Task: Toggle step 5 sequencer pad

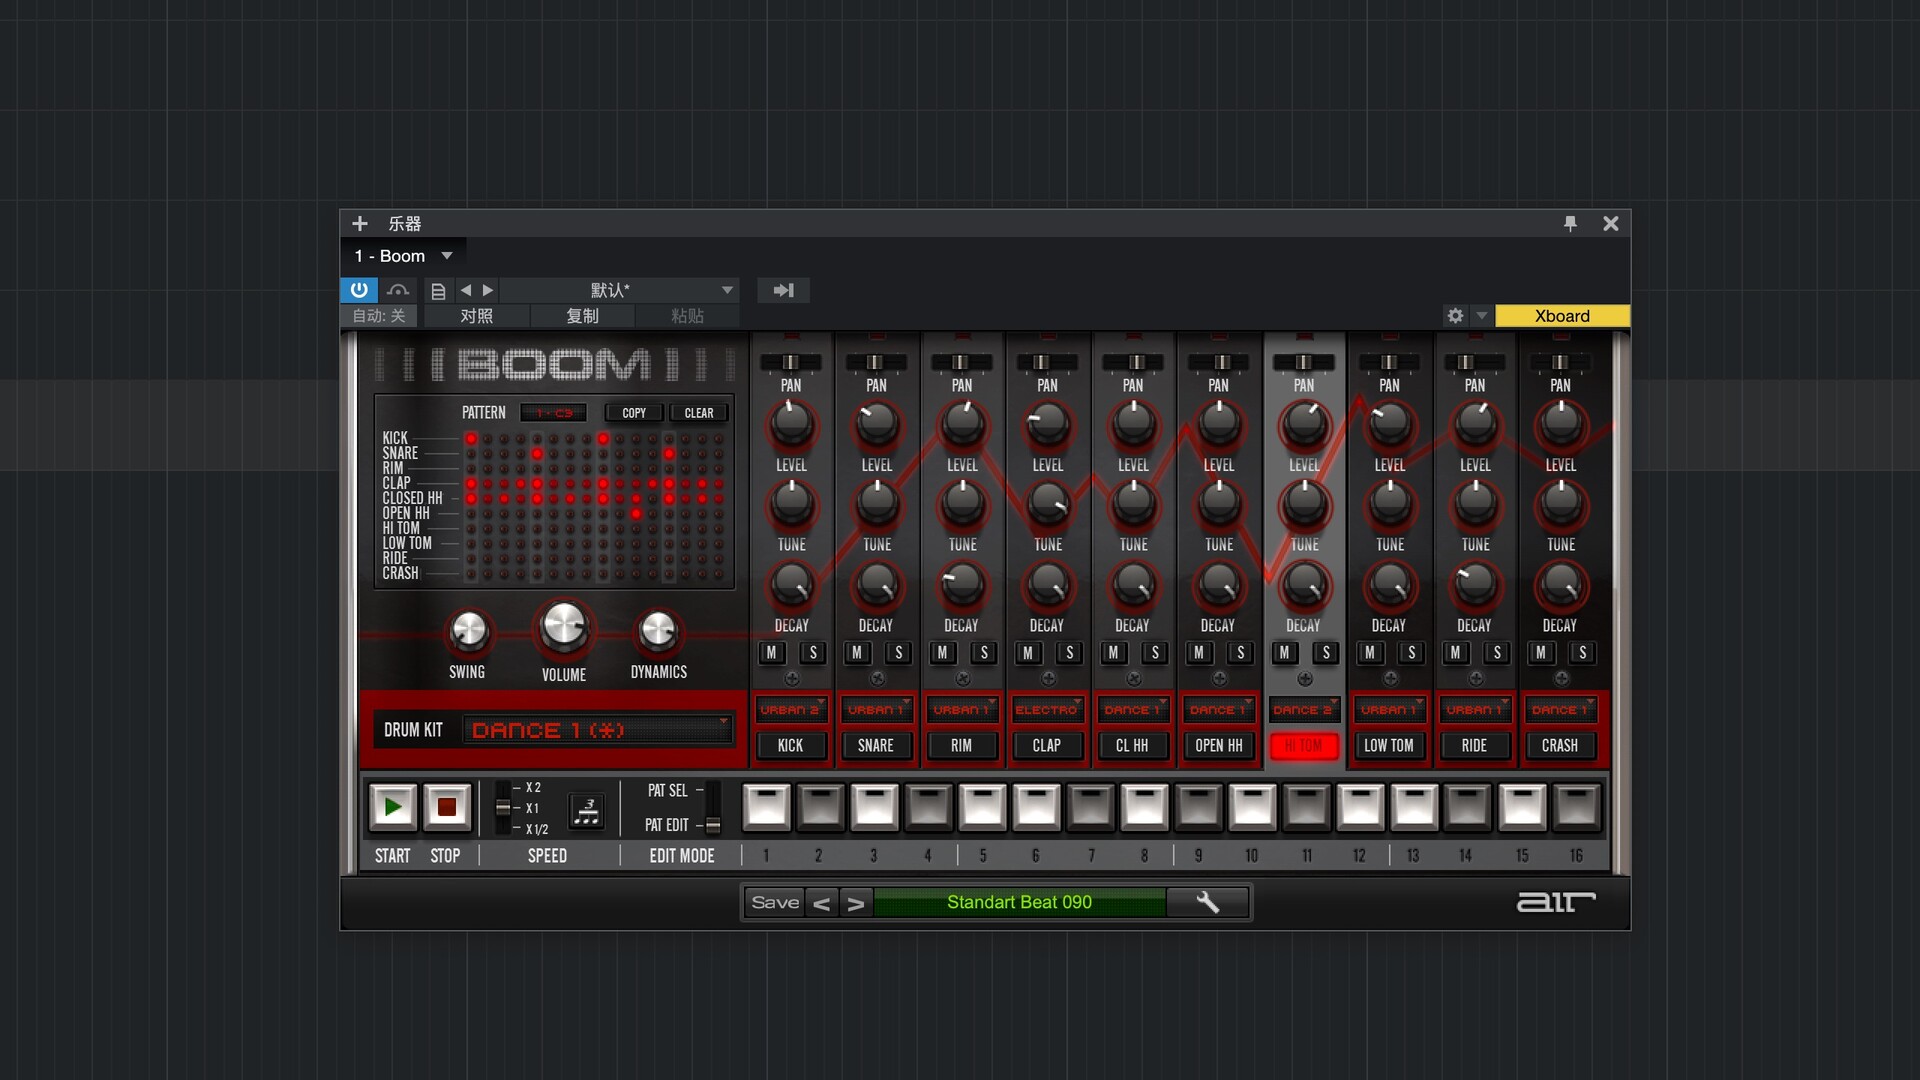Action: pyautogui.click(x=982, y=807)
